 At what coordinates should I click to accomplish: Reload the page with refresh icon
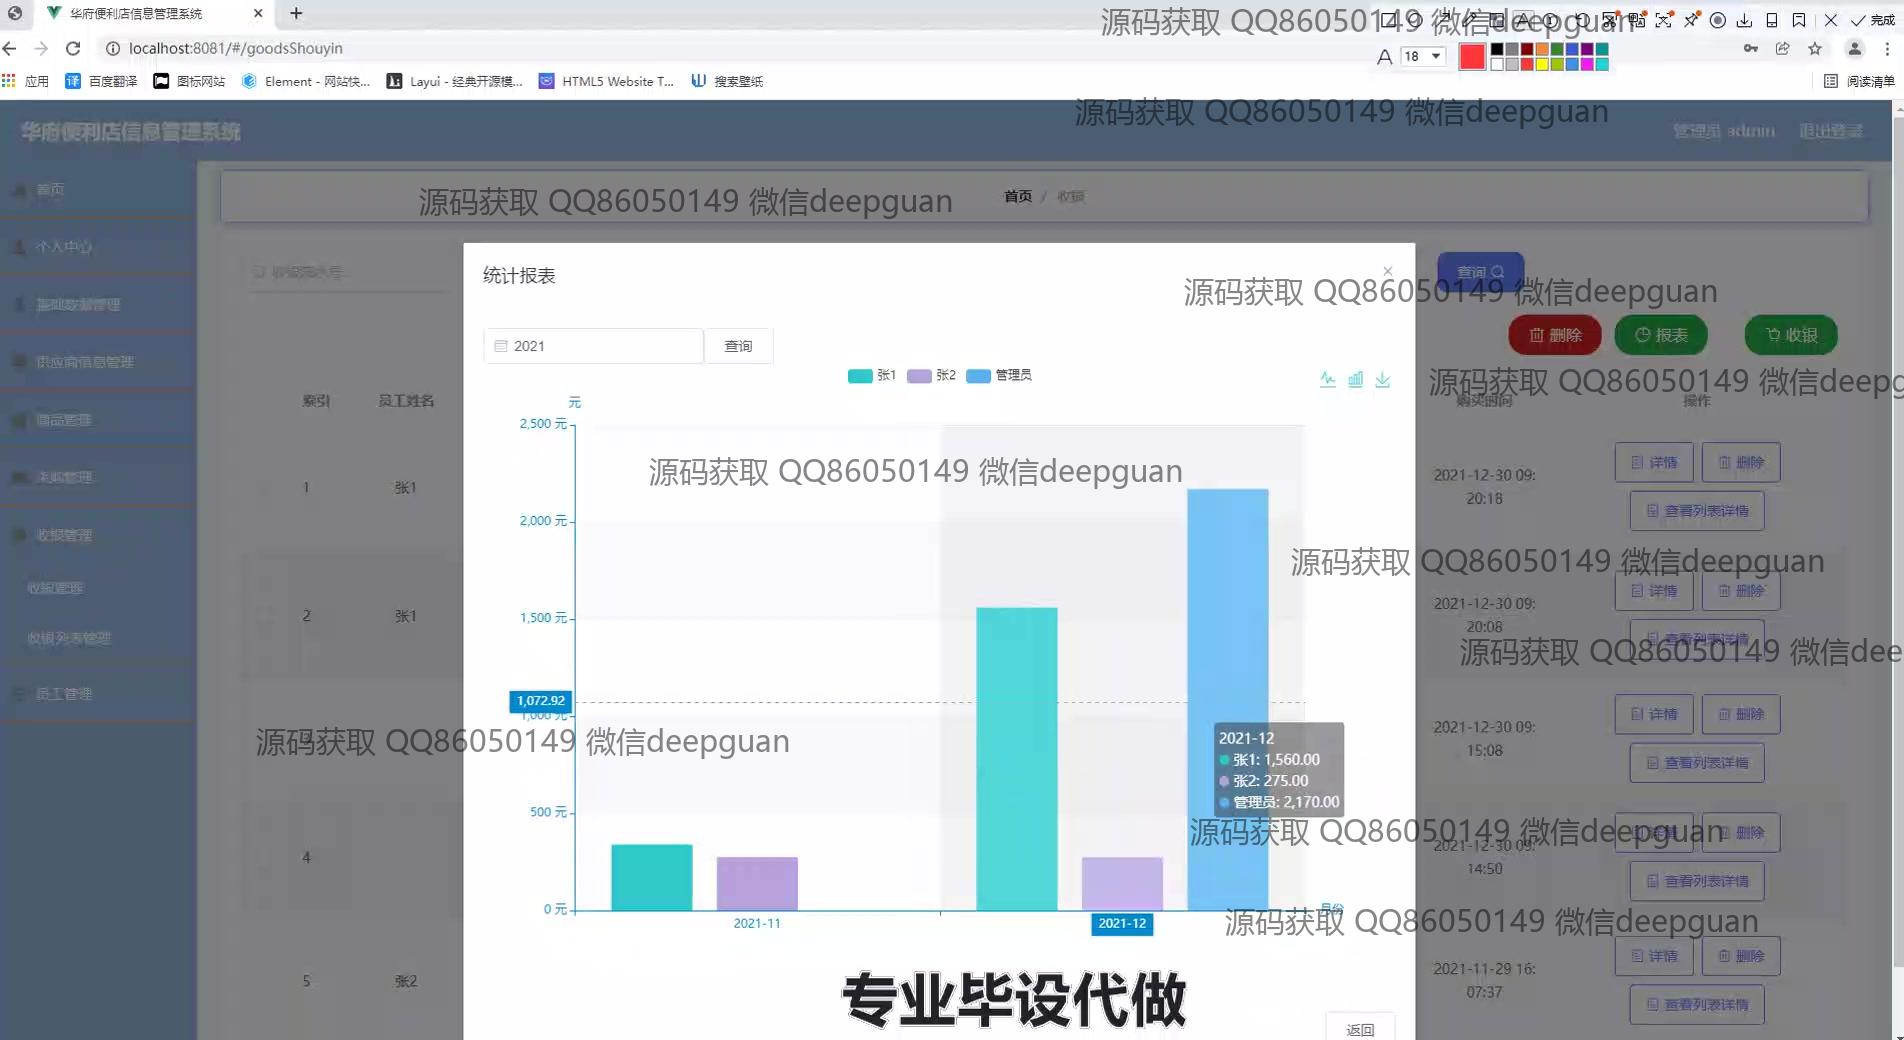[x=73, y=48]
